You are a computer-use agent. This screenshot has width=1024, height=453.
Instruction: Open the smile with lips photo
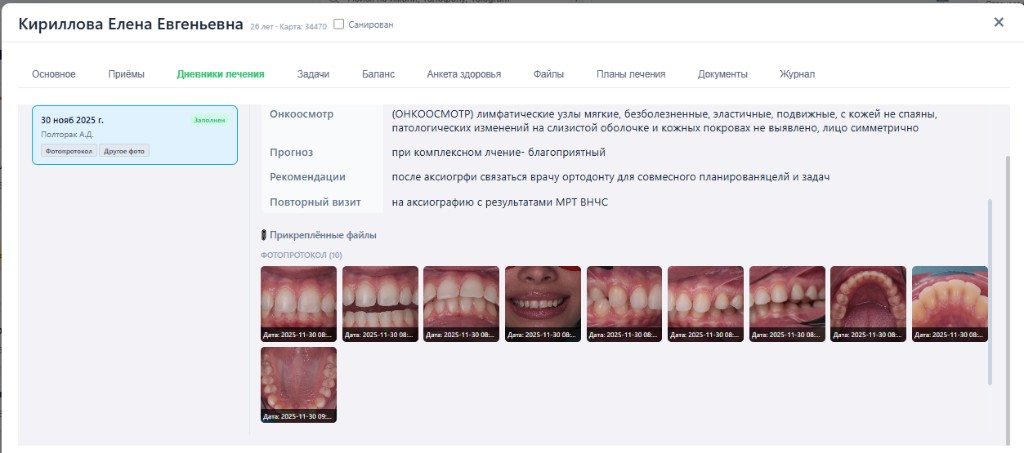[543, 304]
